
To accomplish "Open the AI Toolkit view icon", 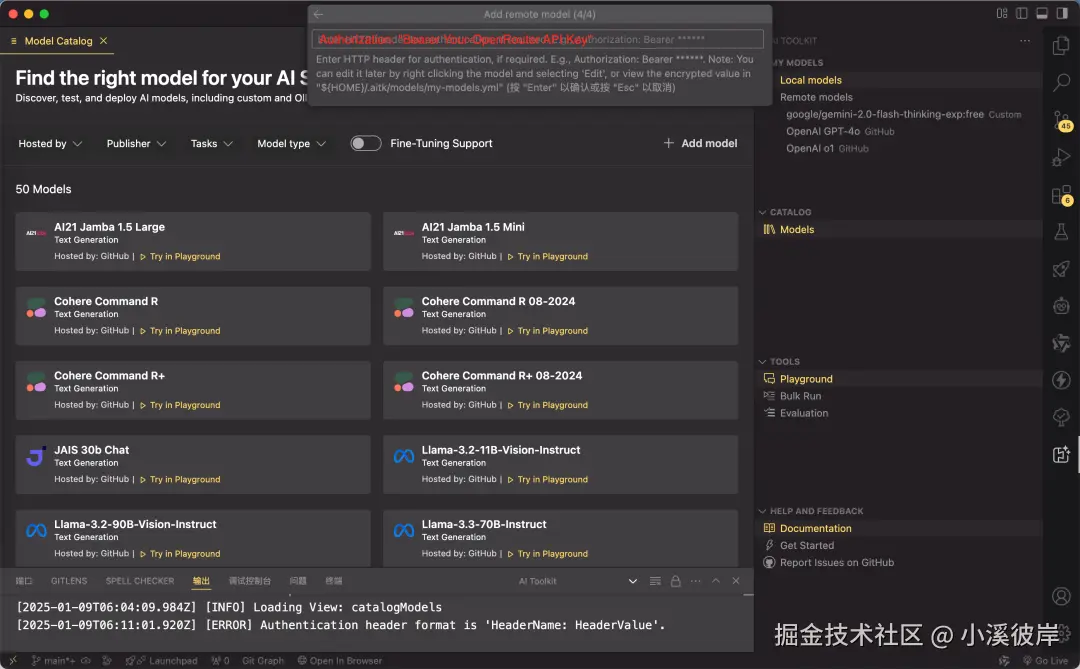I will [x=1061, y=454].
